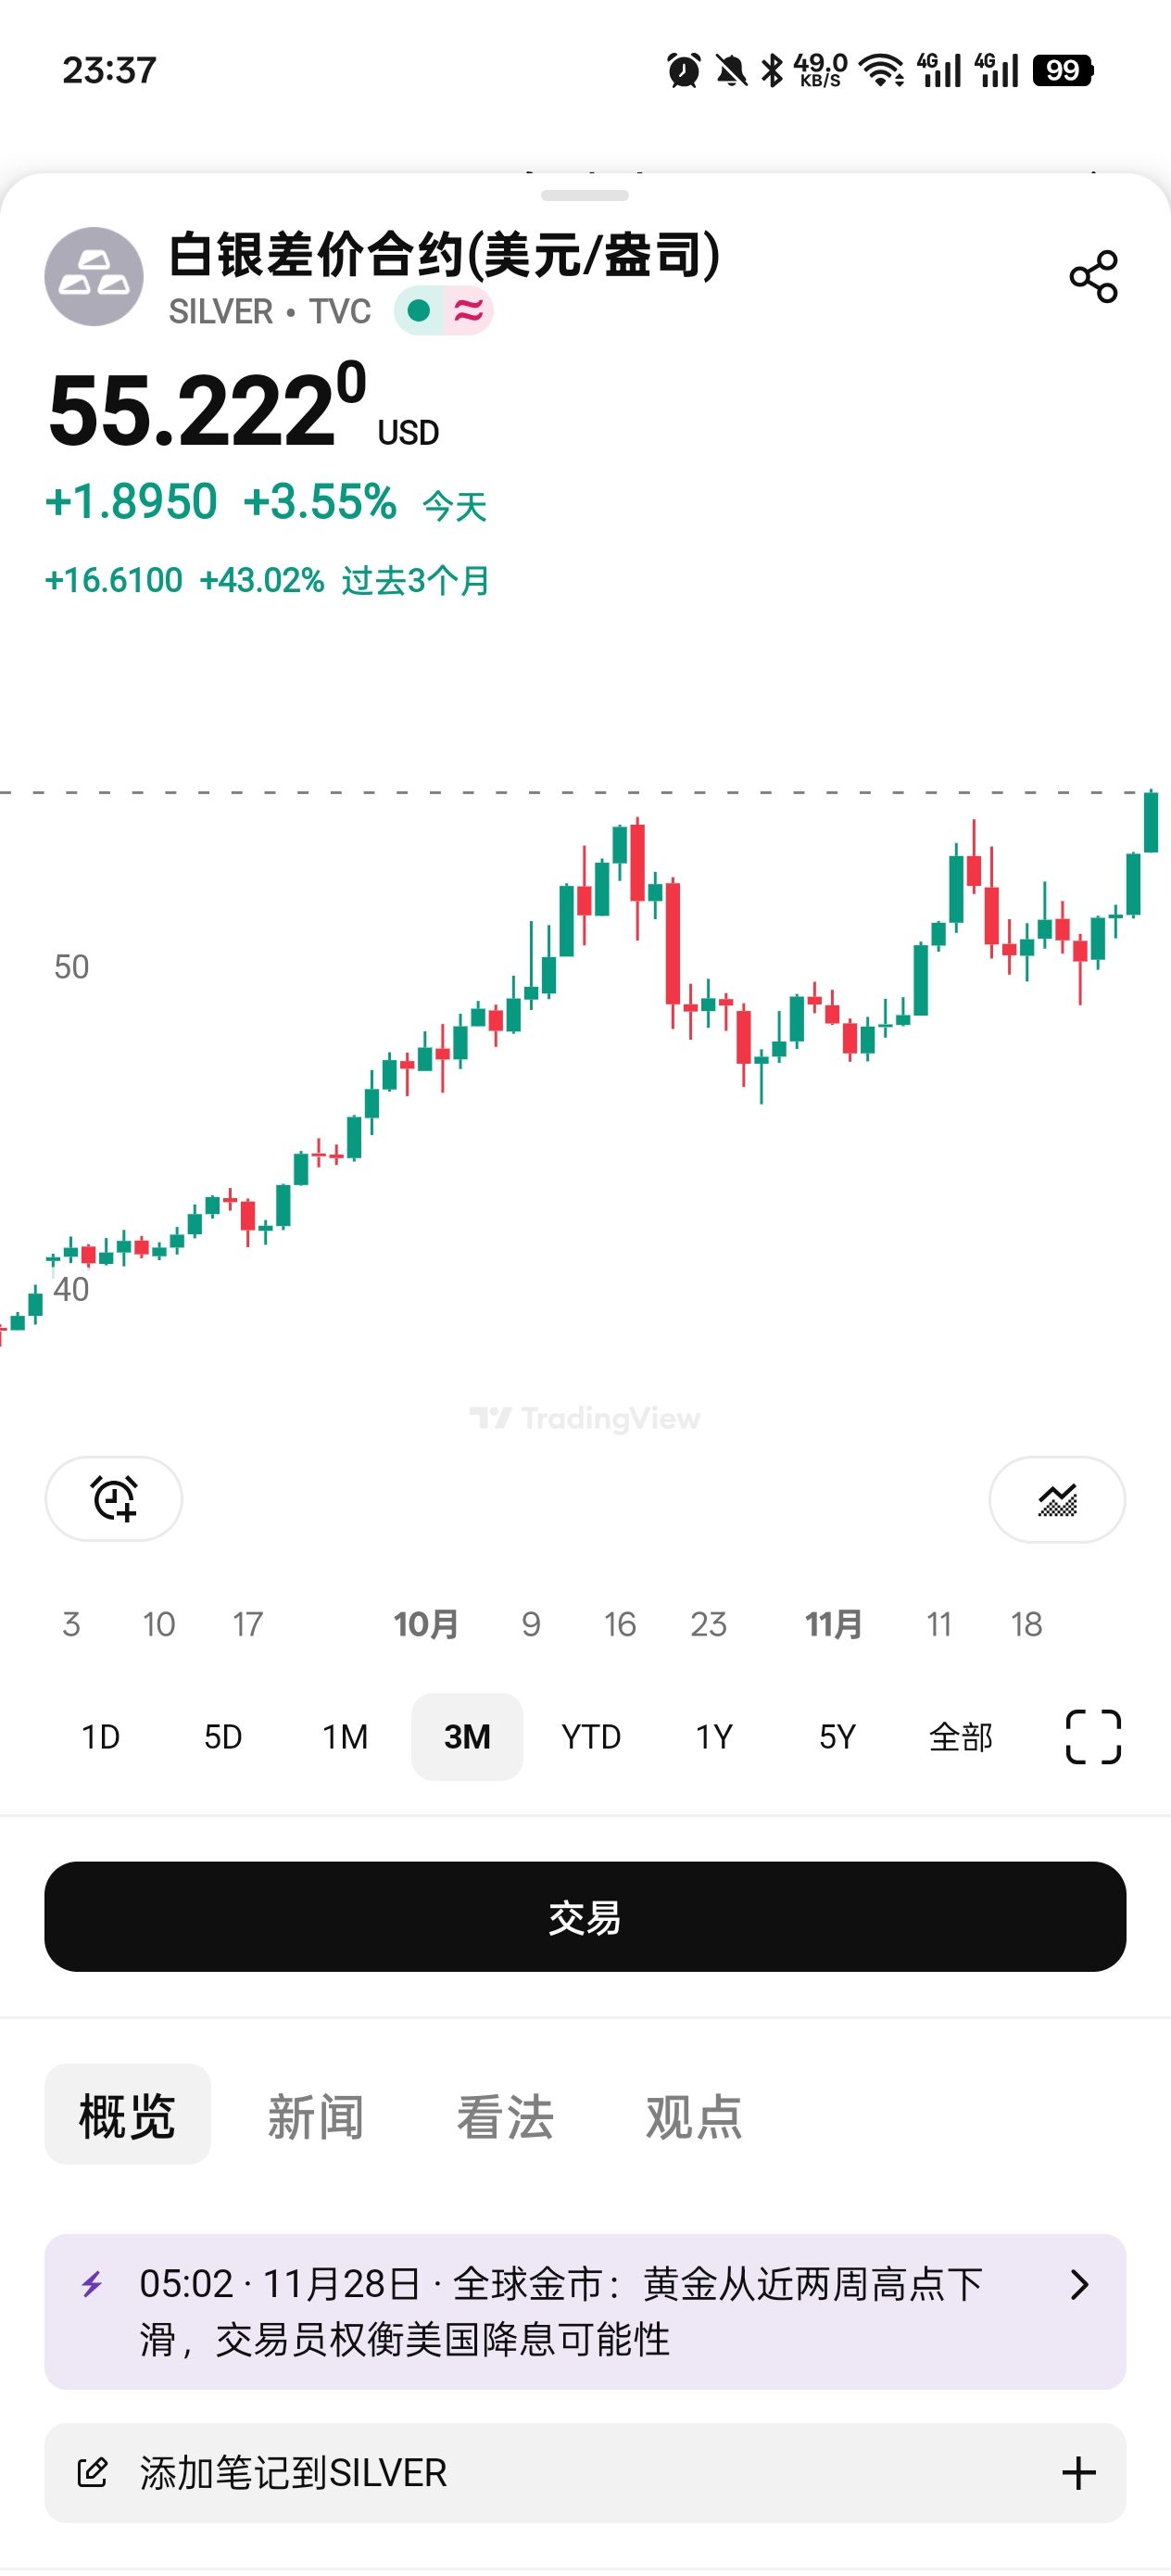1171x2576 pixels.
Task: Tap the silver bars symbol logo
Action: point(94,277)
